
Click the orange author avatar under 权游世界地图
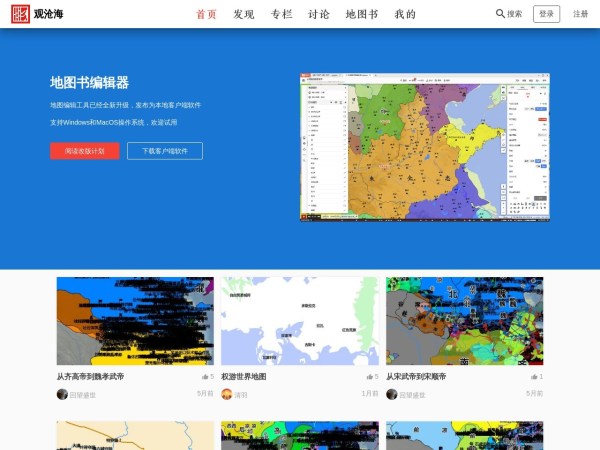[x=227, y=394]
